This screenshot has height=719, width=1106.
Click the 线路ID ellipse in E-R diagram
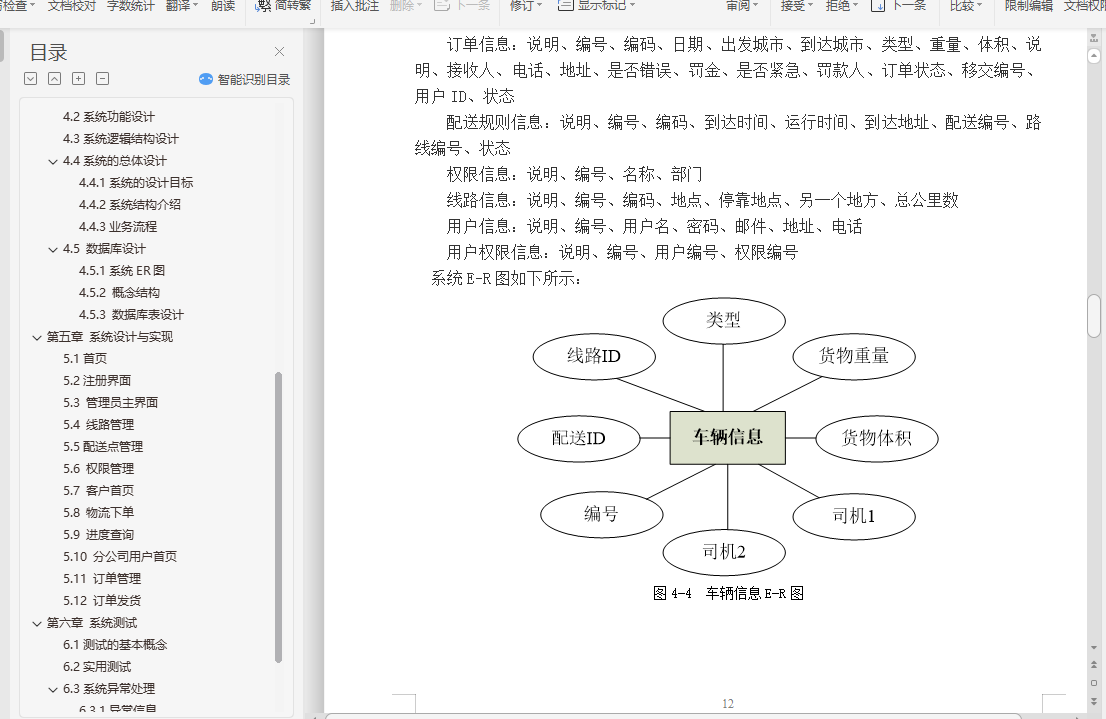[594, 356]
